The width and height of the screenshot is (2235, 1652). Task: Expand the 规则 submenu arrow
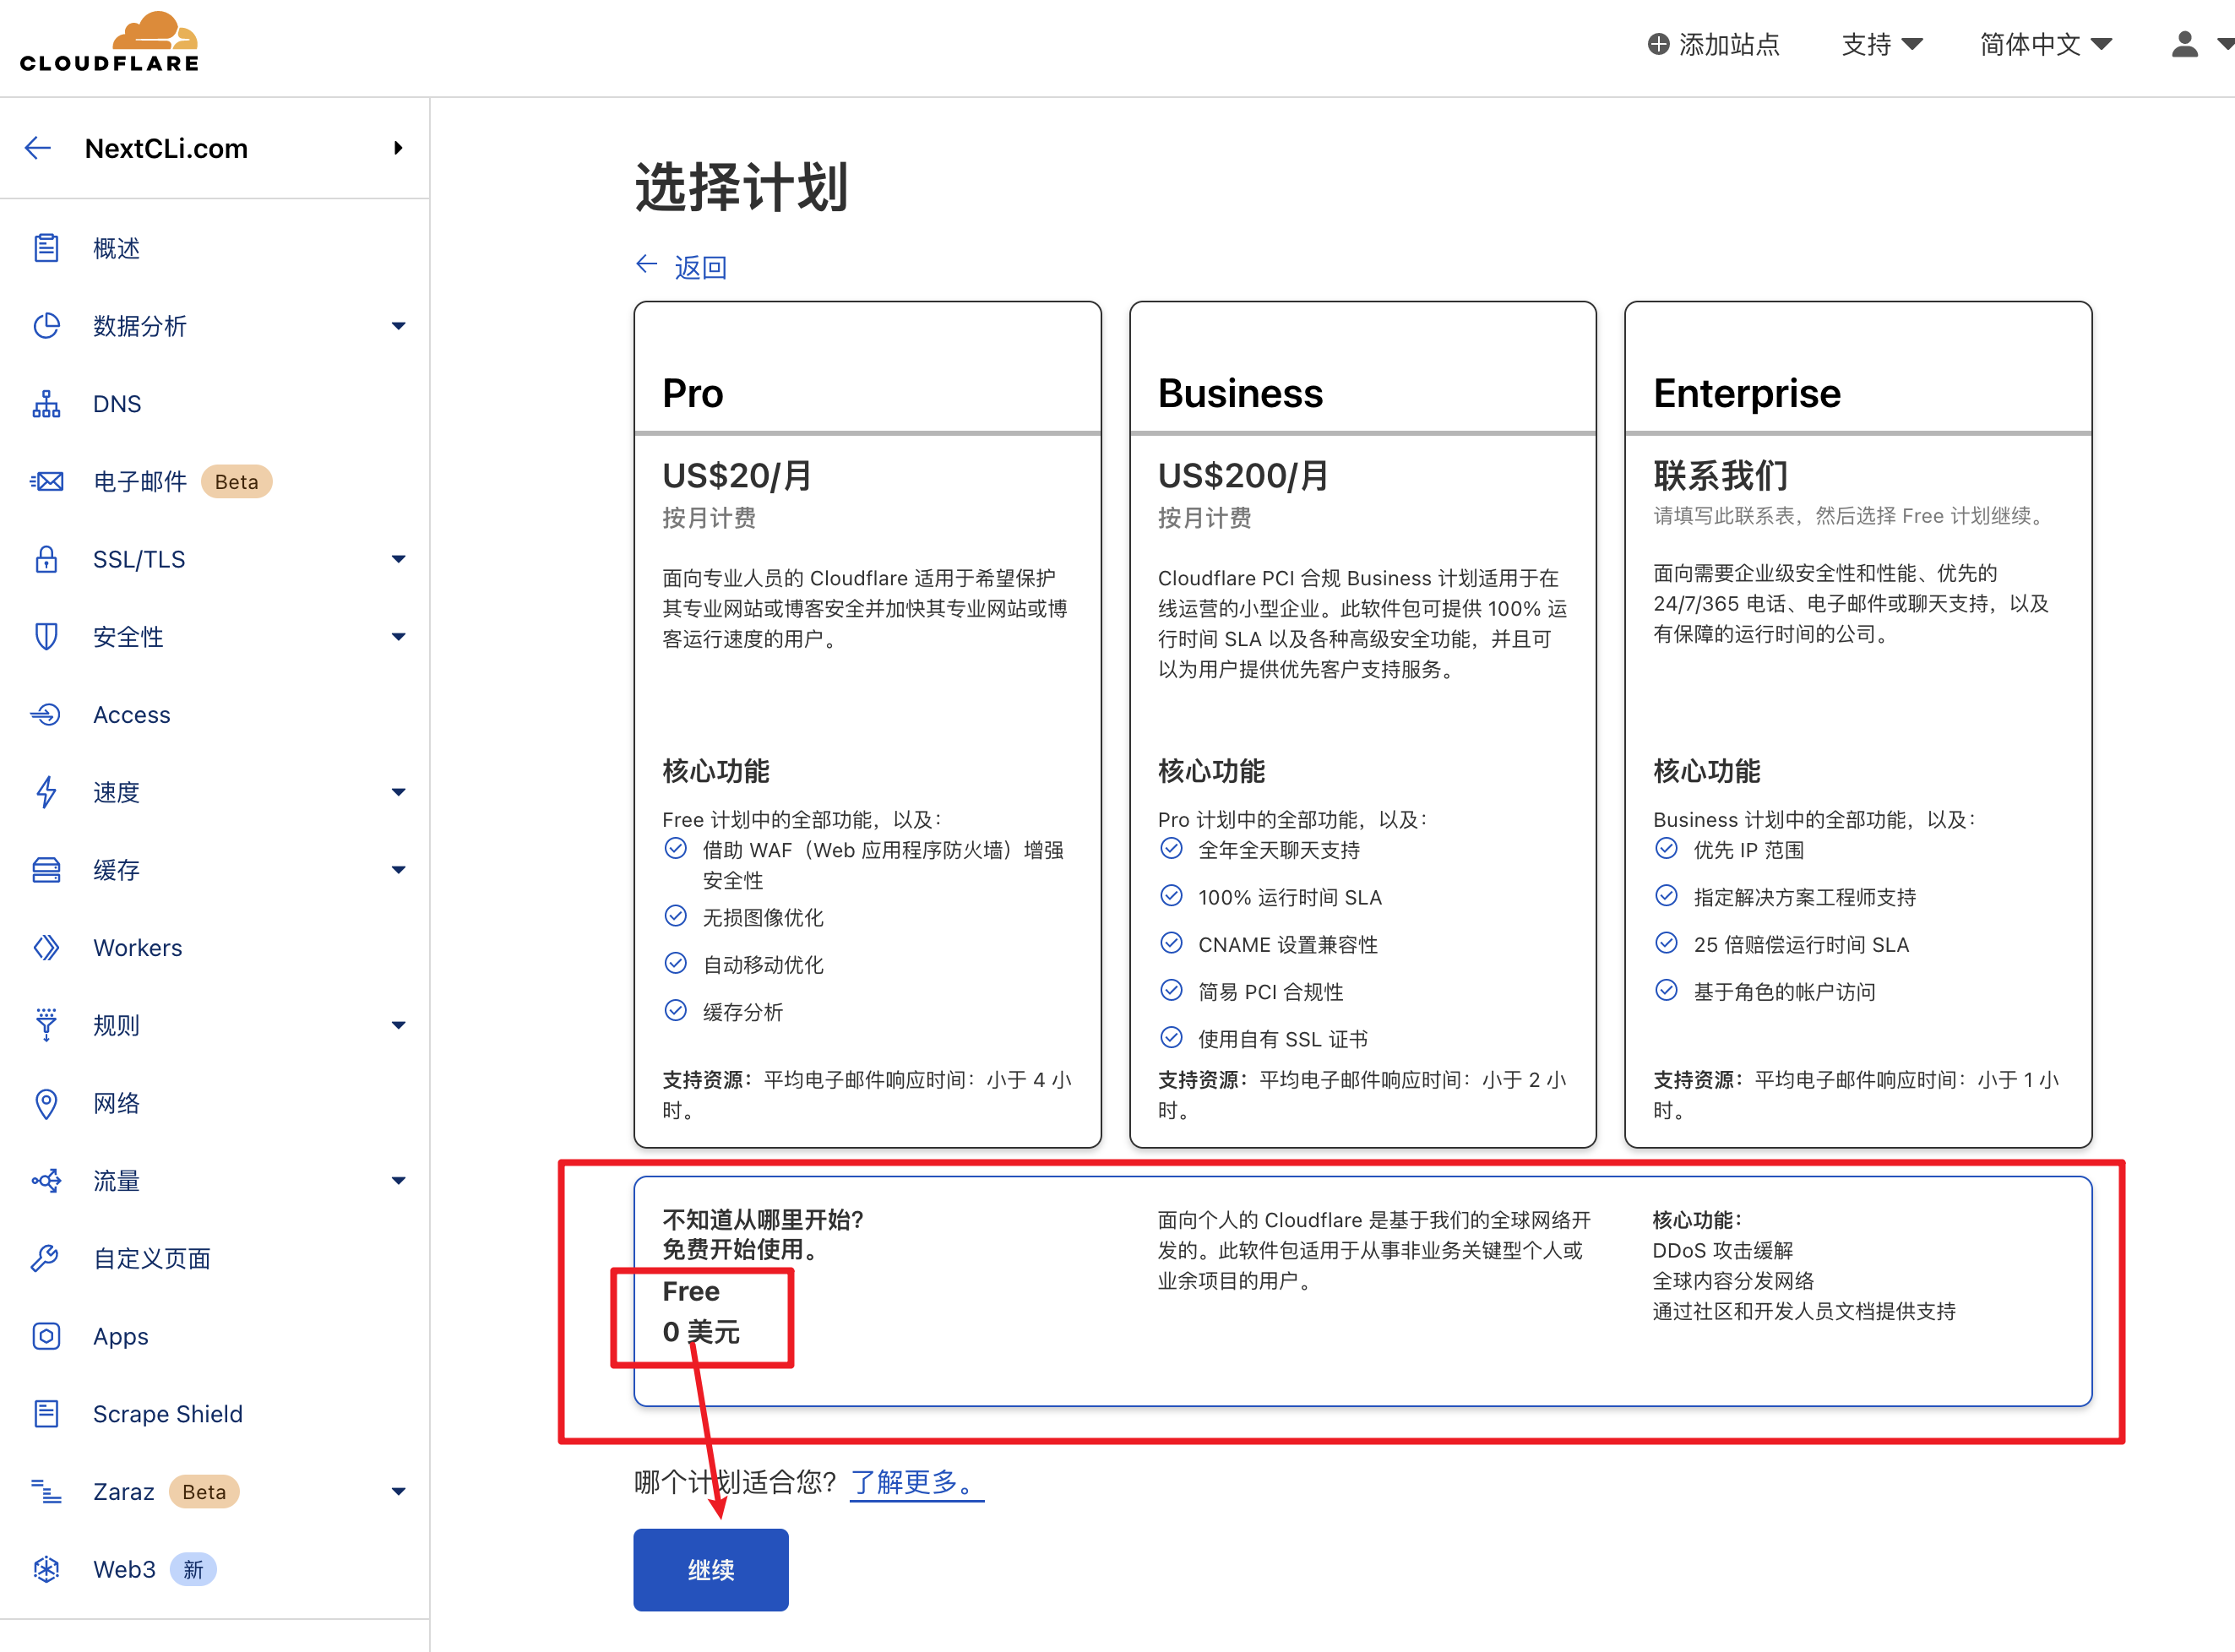[x=398, y=1025]
